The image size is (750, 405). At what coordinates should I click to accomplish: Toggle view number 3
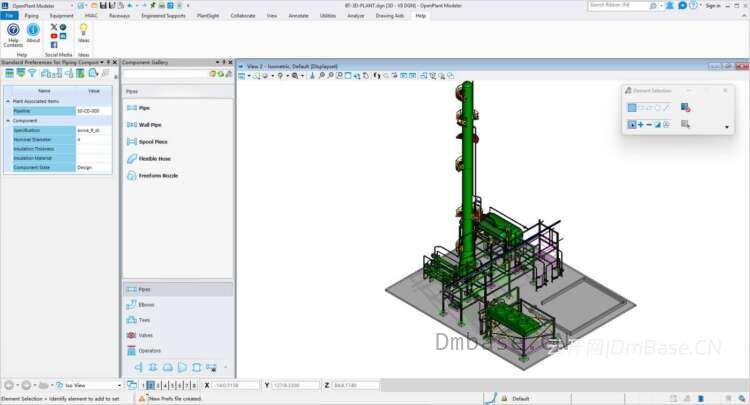pos(158,385)
